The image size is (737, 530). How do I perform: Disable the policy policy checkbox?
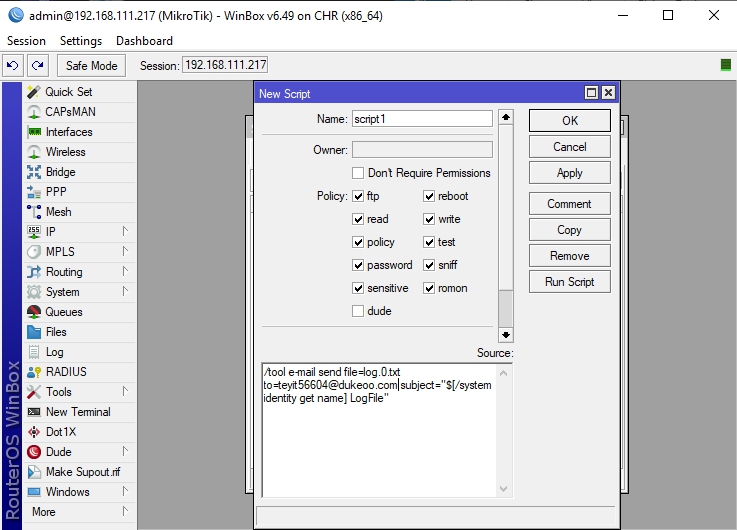[x=358, y=242]
